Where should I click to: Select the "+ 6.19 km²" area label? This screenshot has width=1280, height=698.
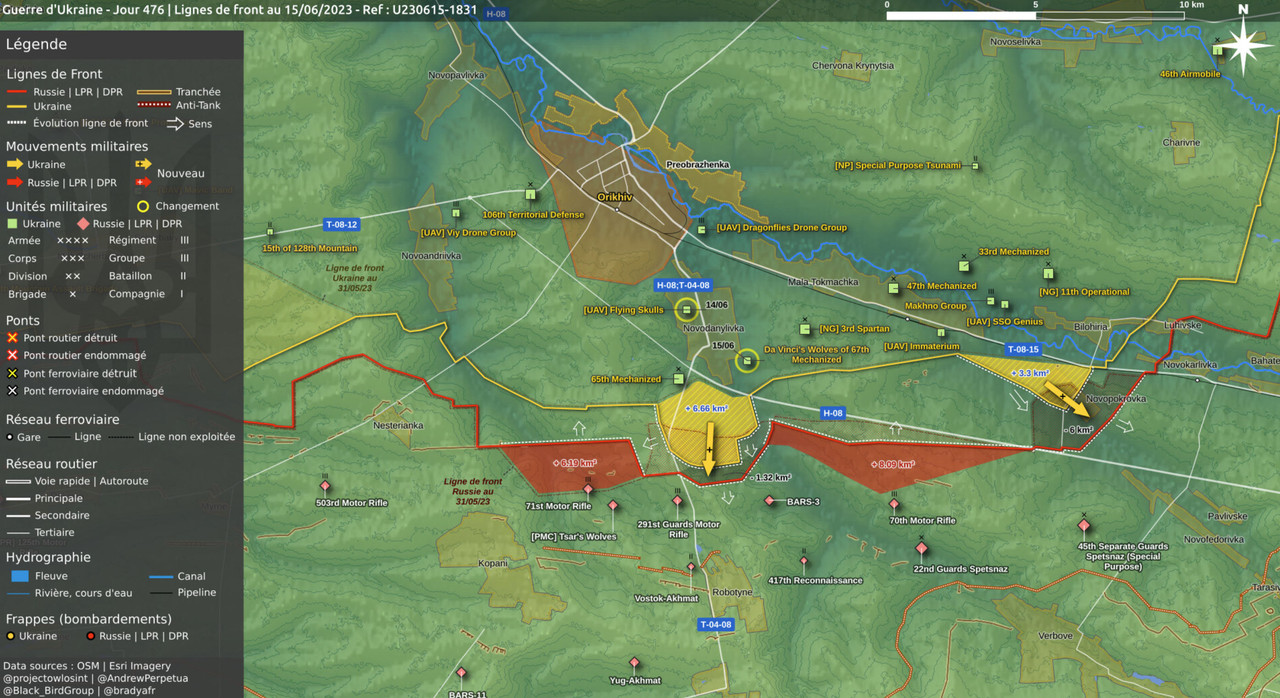coord(575,463)
